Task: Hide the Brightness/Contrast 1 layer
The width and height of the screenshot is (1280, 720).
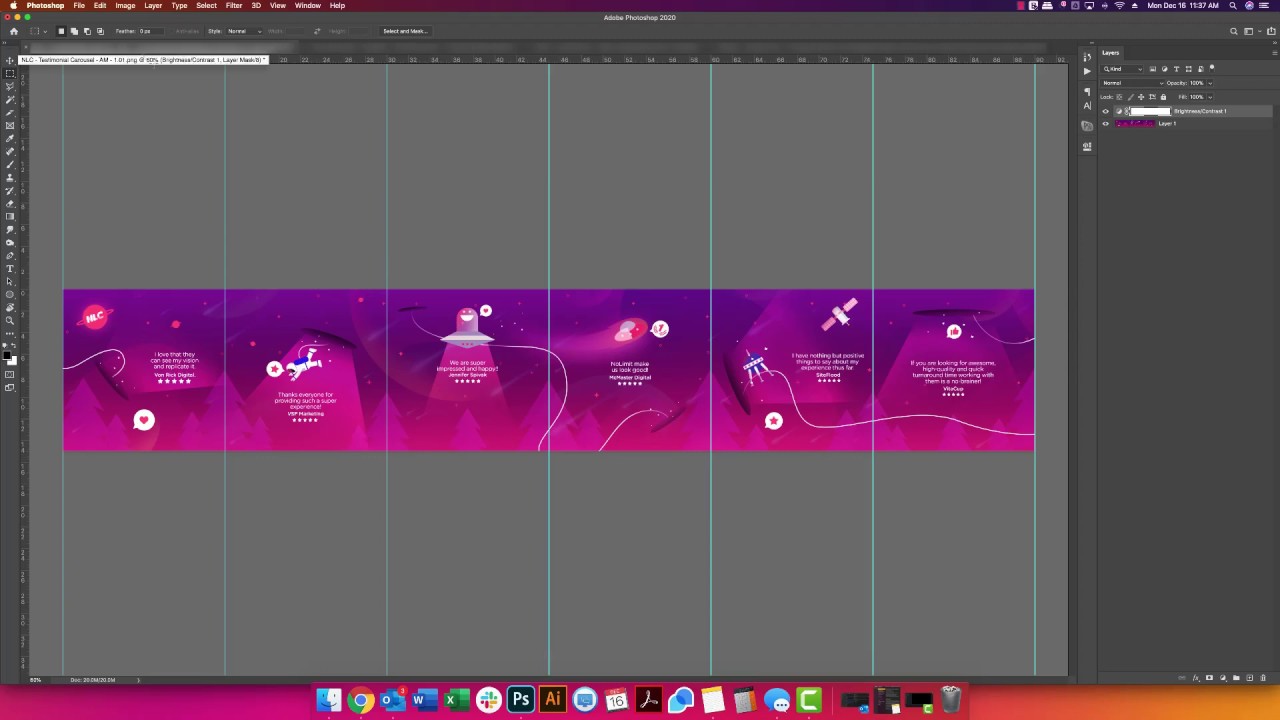Action: point(1106,111)
